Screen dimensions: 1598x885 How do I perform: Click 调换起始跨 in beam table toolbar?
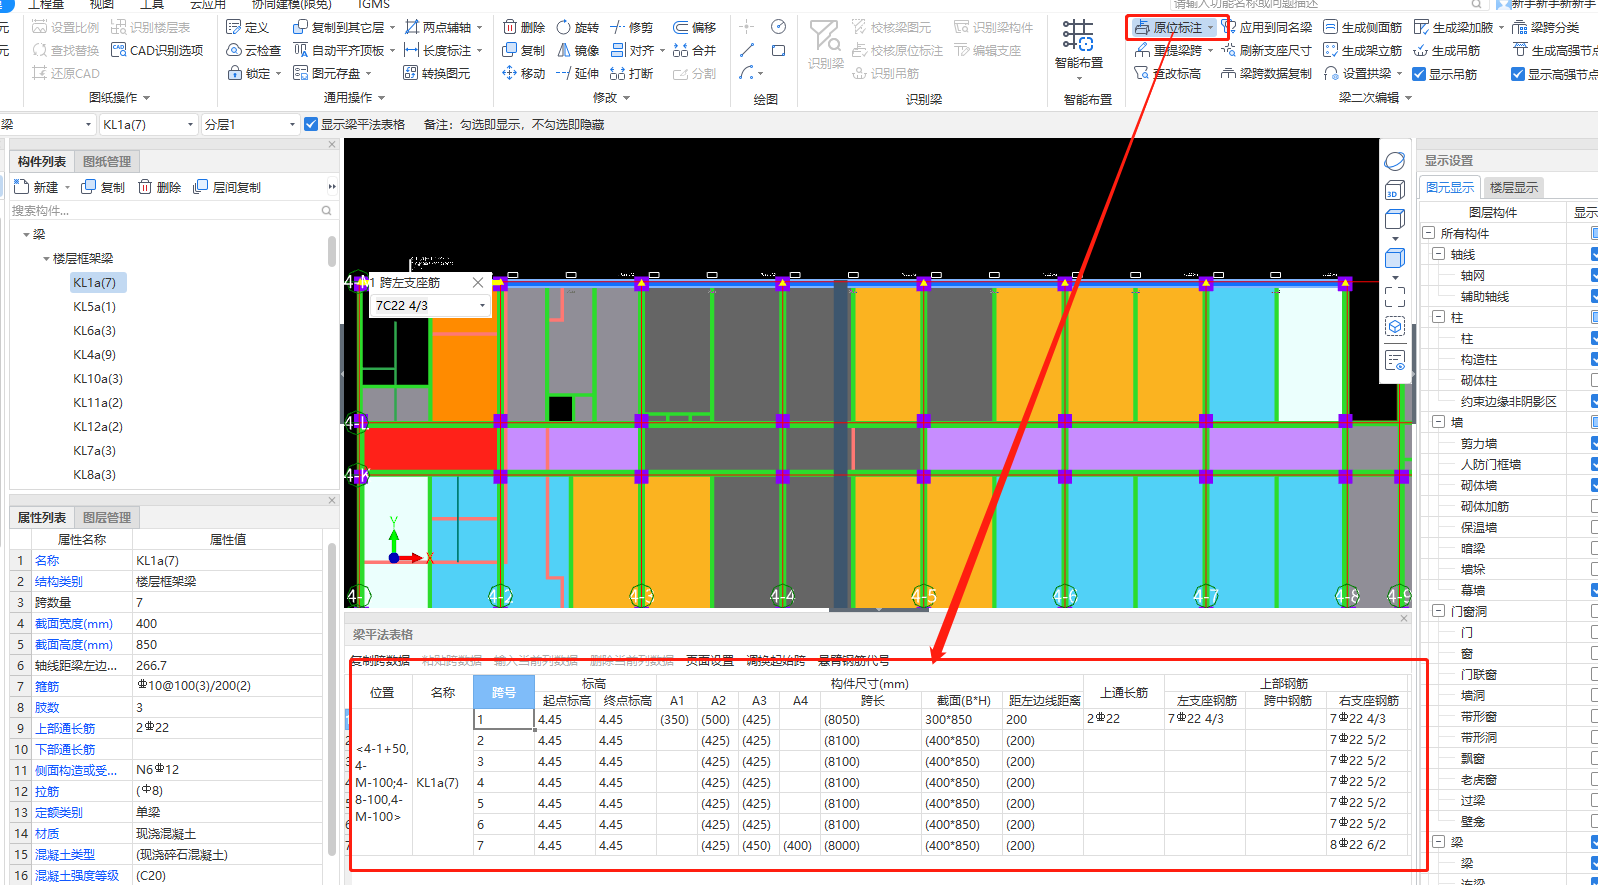[x=776, y=661]
